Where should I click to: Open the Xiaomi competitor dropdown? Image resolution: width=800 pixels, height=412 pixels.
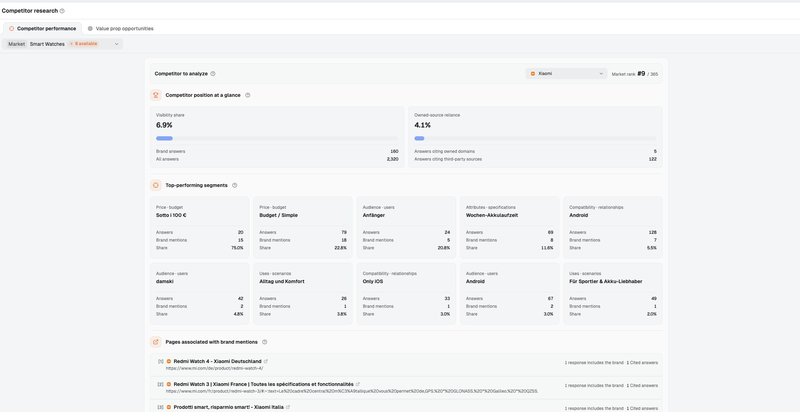click(566, 73)
